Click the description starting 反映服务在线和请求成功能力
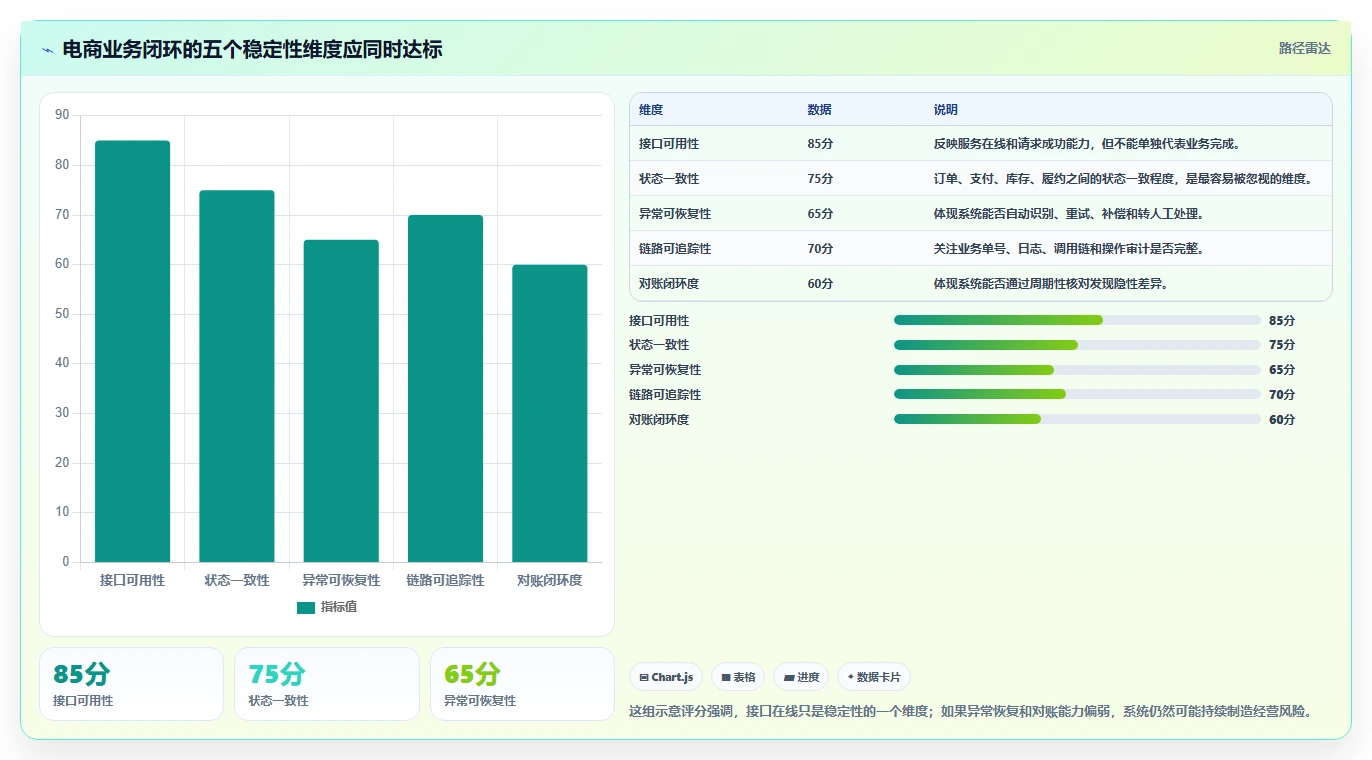 (x=1087, y=144)
